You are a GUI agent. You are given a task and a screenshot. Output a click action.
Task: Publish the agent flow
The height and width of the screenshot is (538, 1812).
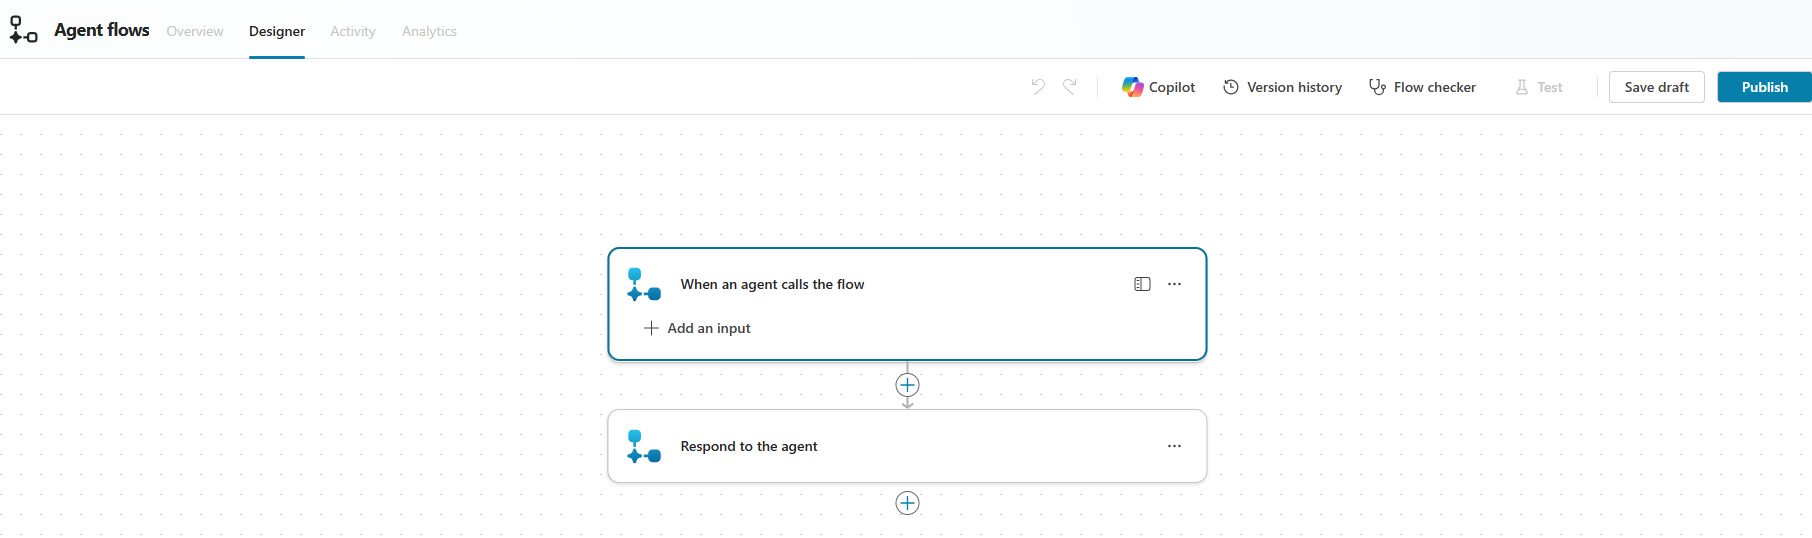[x=1764, y=87]
